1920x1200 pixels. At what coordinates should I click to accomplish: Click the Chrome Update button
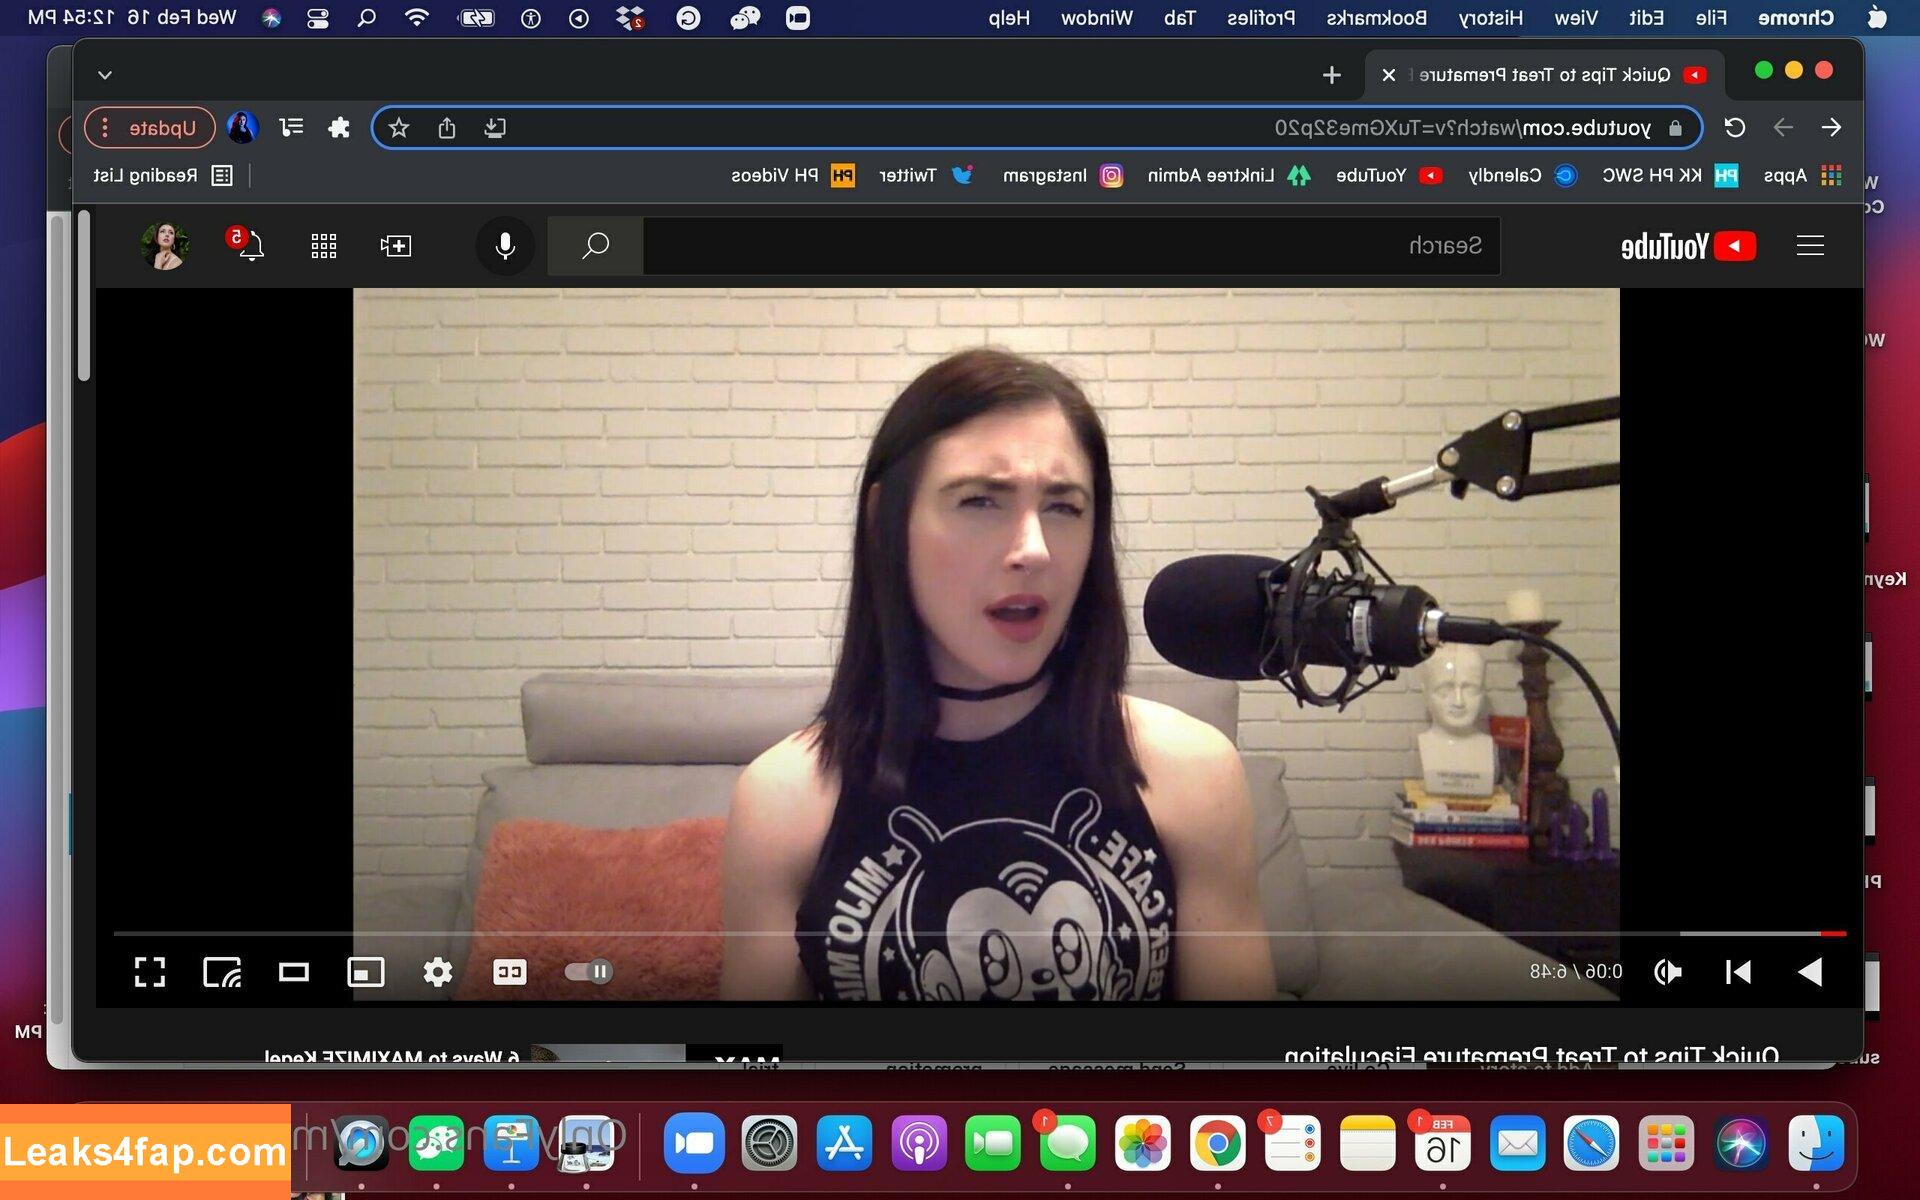[x=150, y=128]
